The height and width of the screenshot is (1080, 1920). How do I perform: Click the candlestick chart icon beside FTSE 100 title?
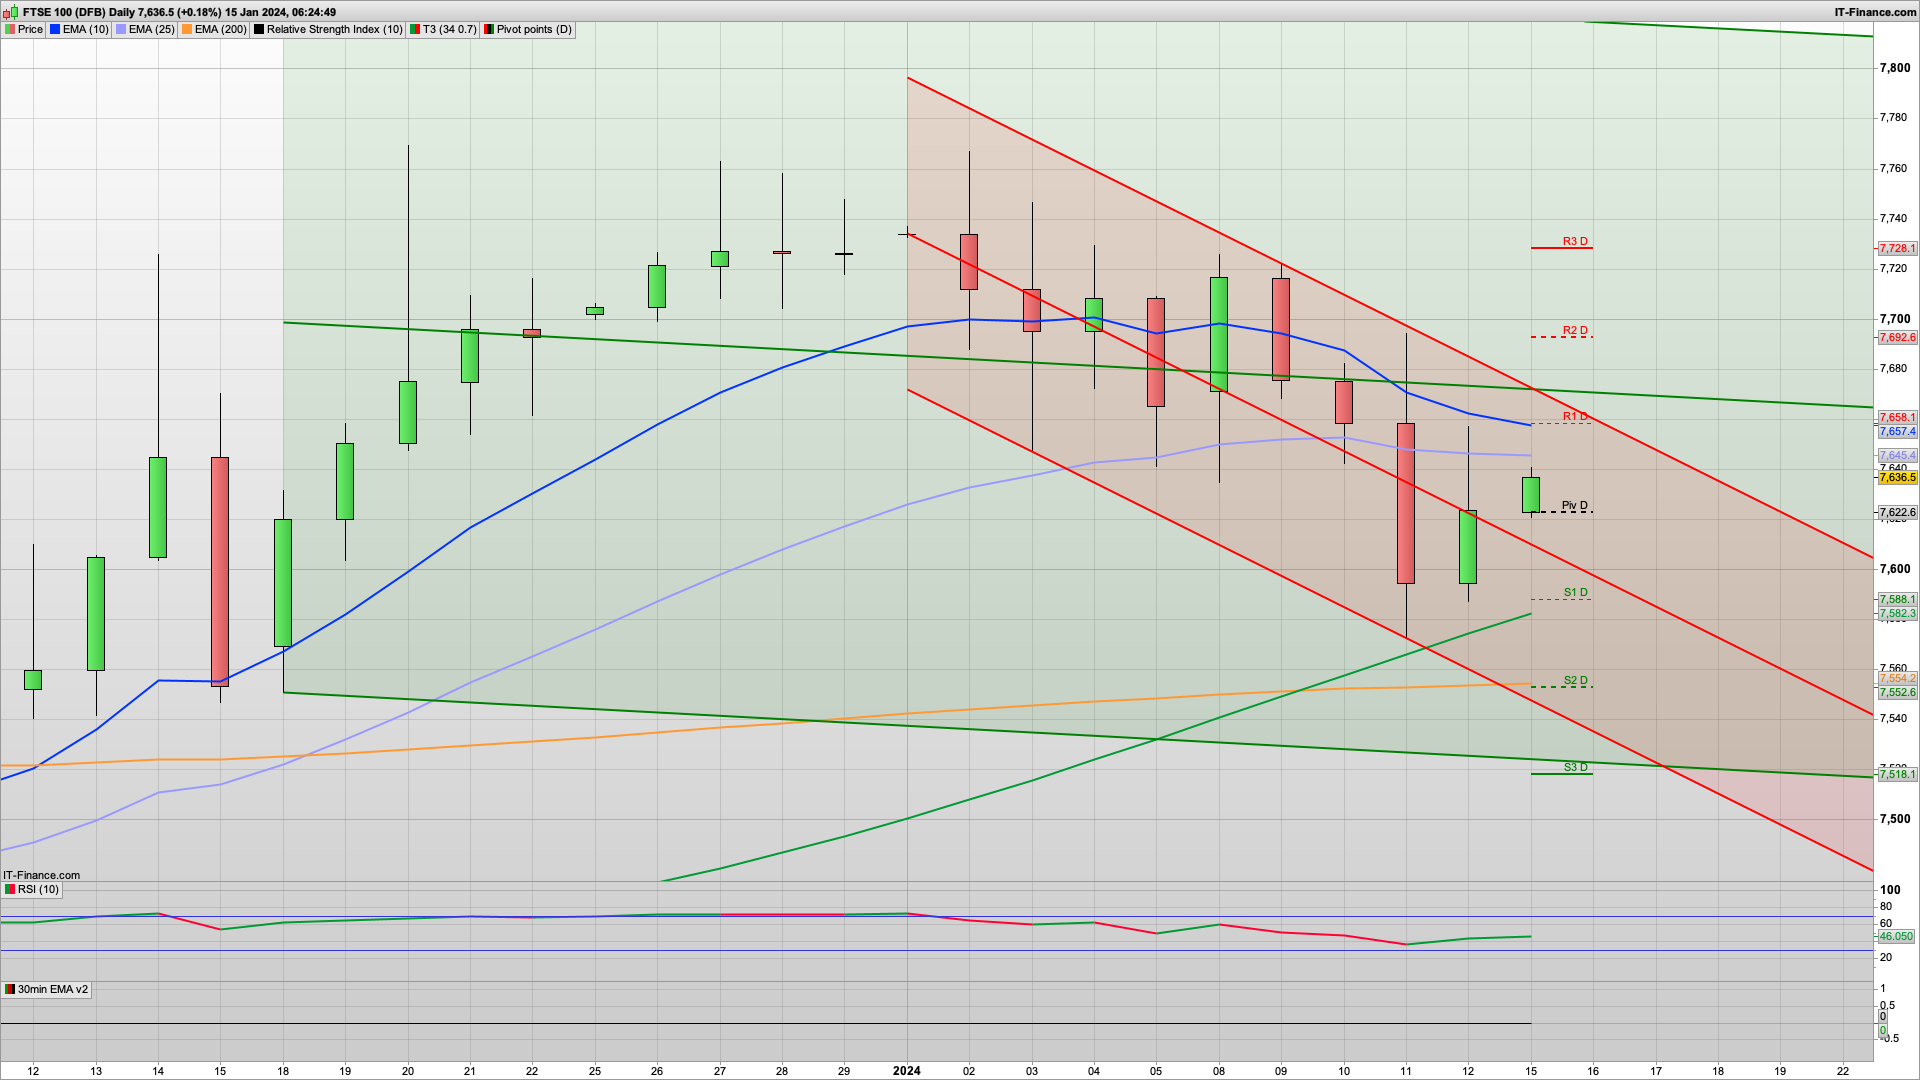(11, 12)
